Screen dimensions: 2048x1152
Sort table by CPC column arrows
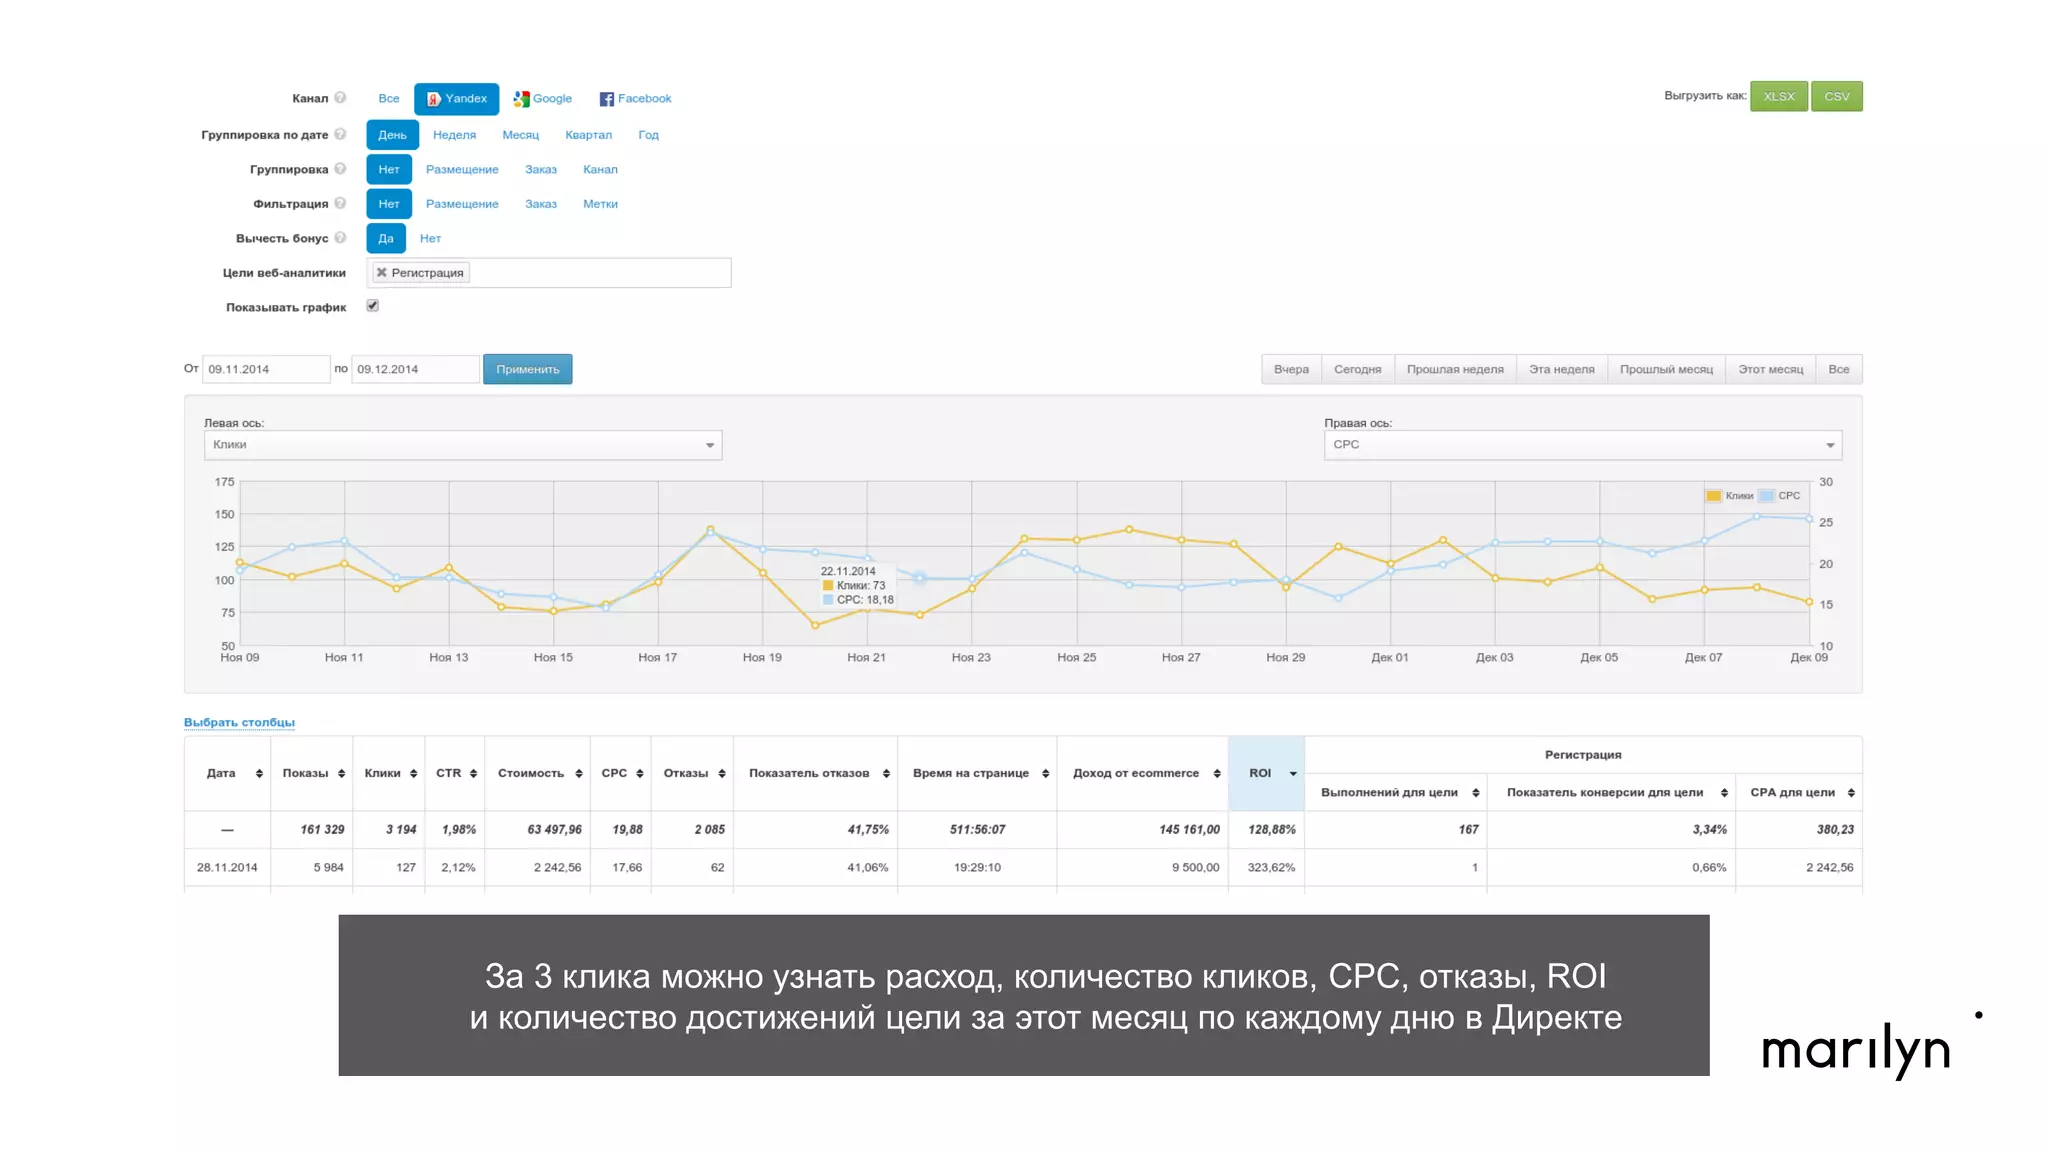(x=640, y=774)
